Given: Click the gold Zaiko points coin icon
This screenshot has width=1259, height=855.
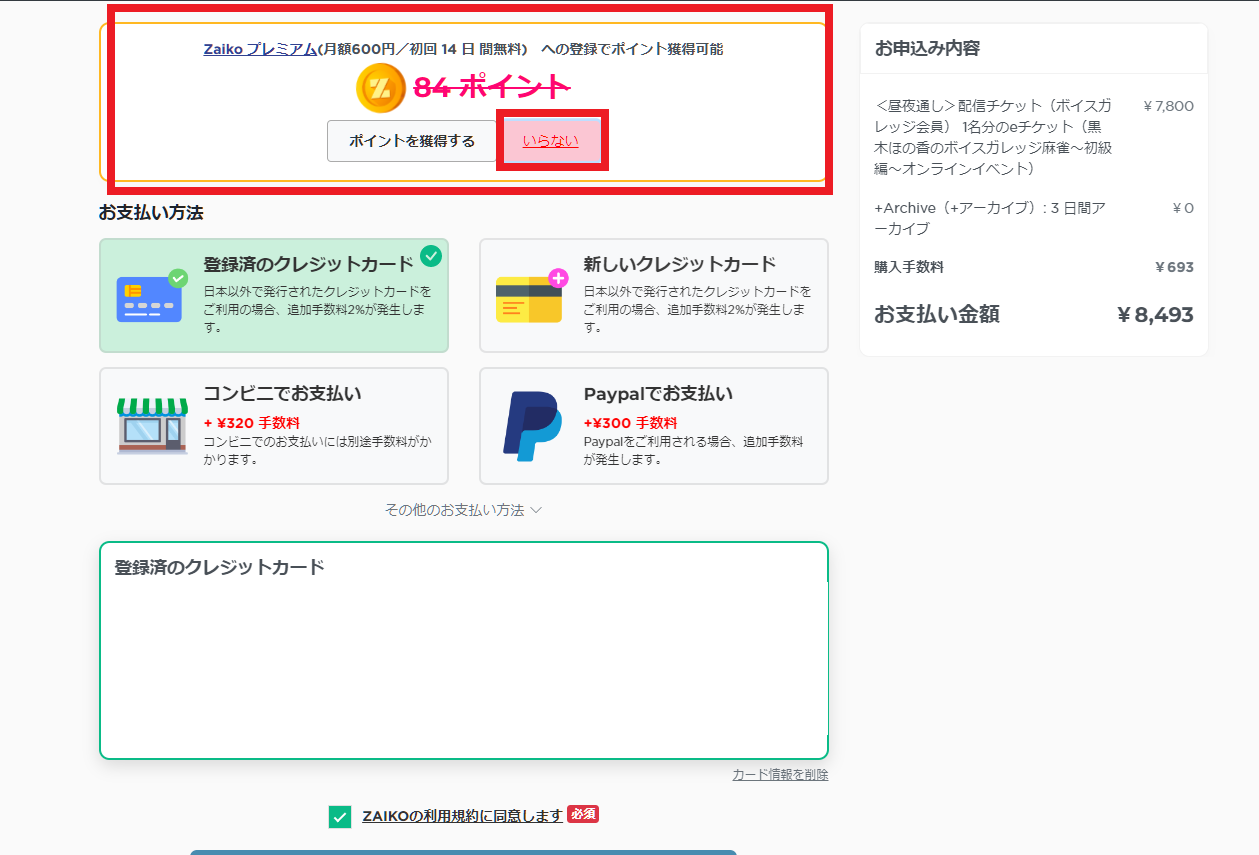Looking at the screenshot, I should 380,88.
